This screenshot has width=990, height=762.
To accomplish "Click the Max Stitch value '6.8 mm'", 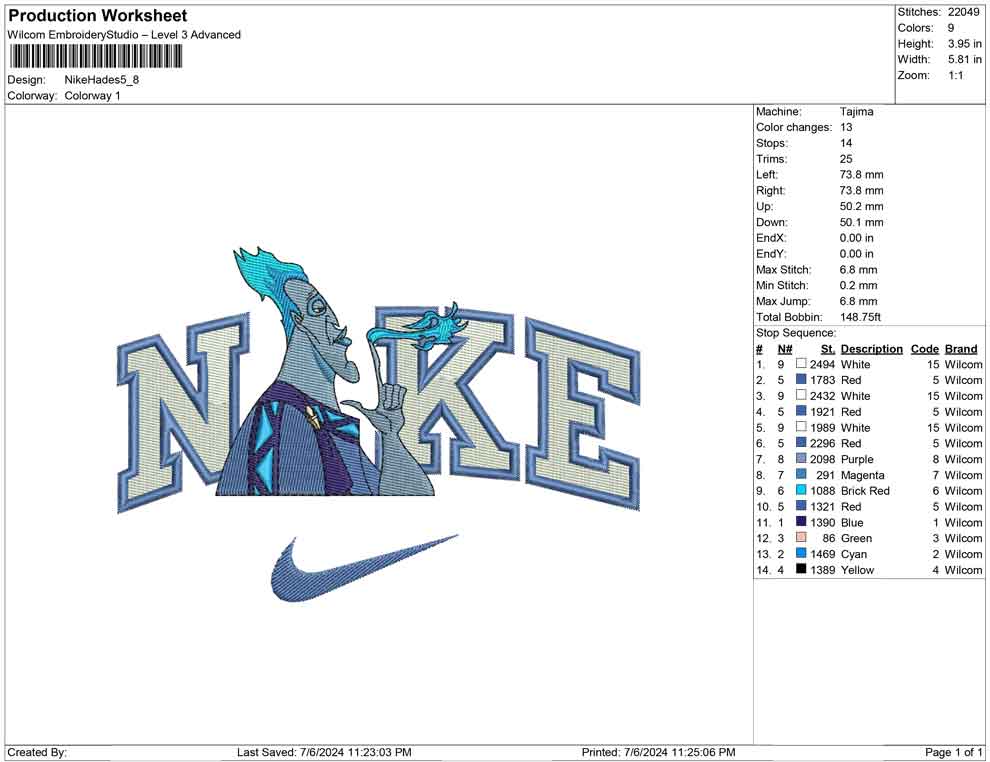I will pos(859,269).
